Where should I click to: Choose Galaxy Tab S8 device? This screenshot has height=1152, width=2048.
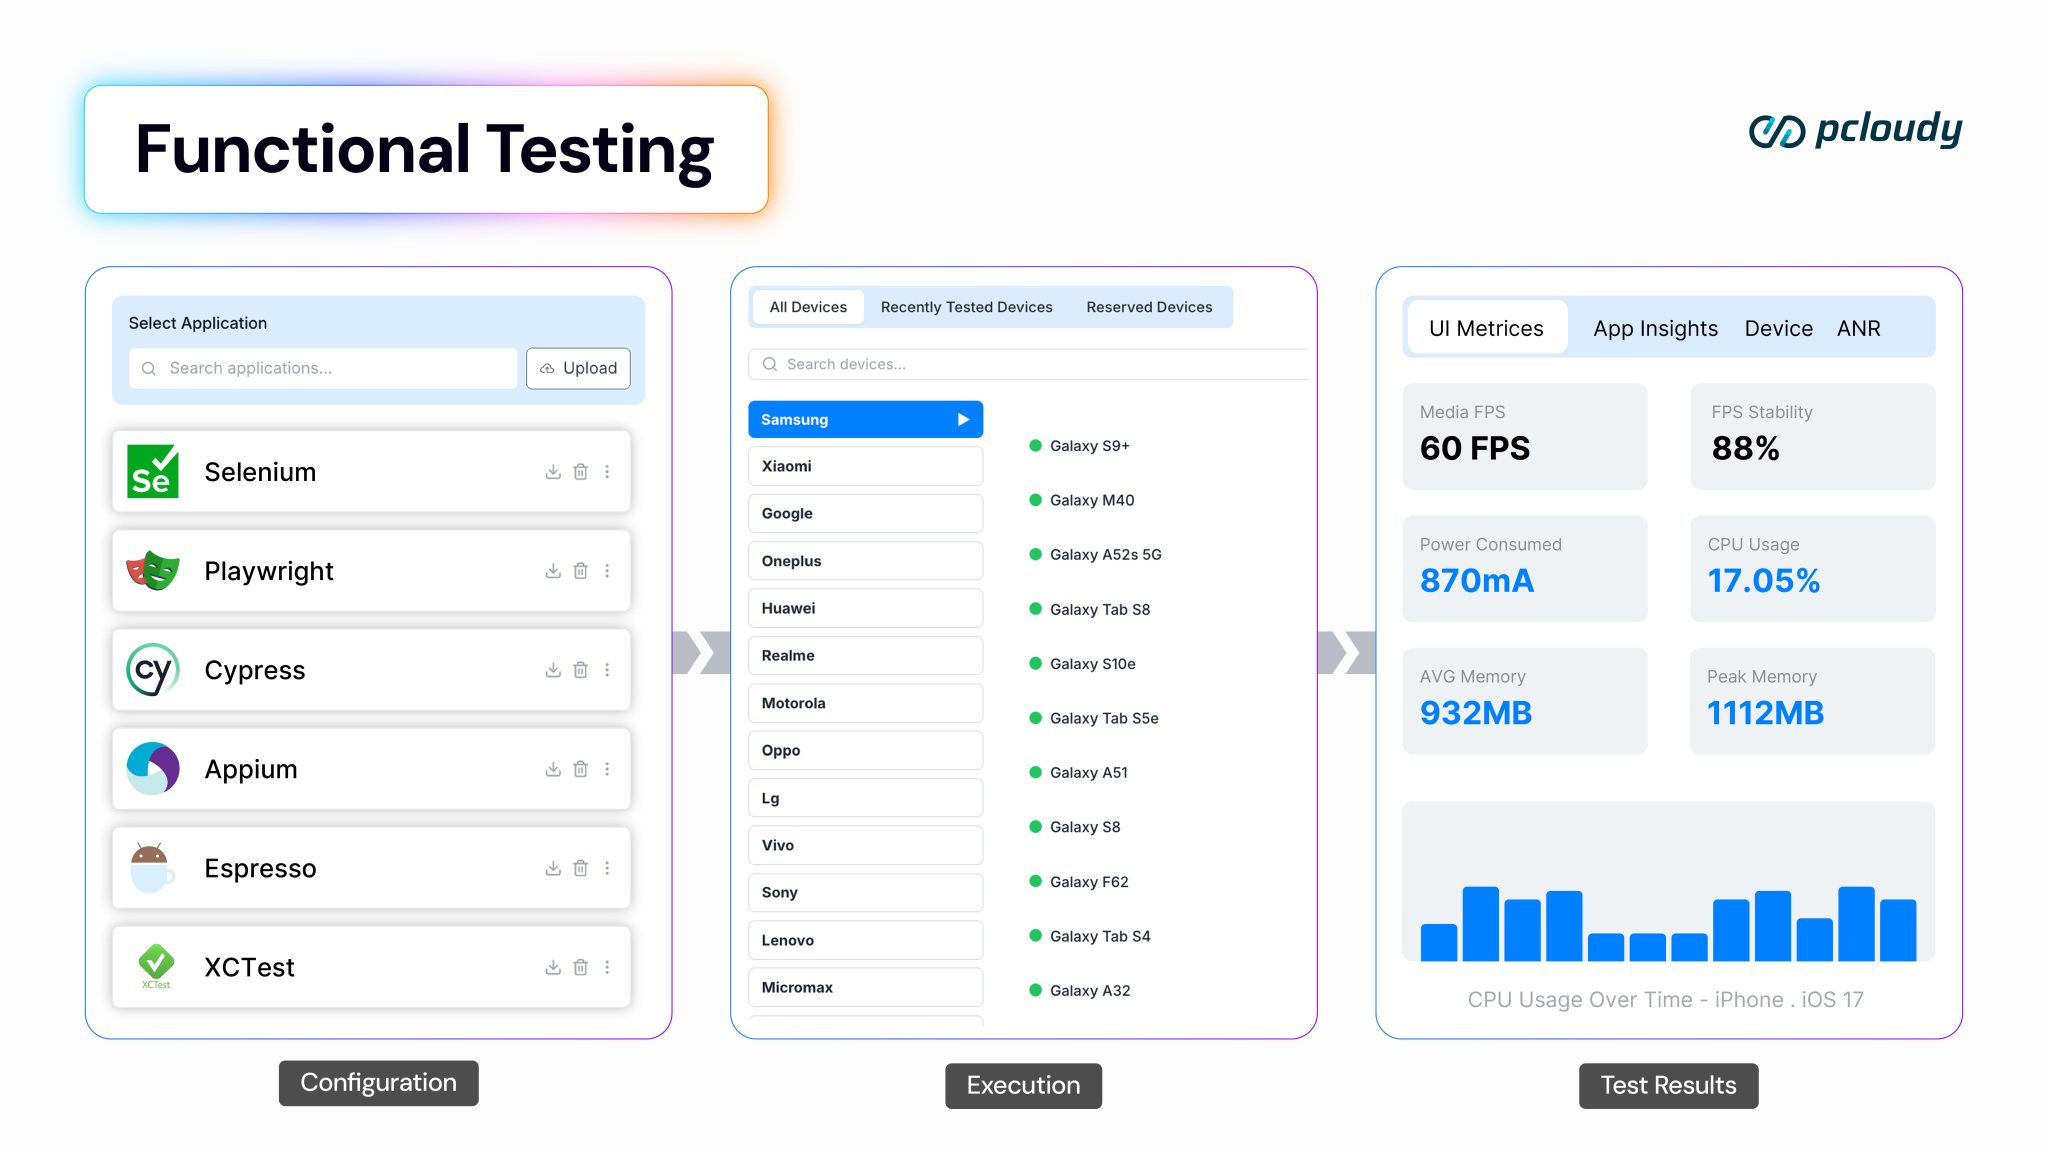click(x=1090, y=609)
